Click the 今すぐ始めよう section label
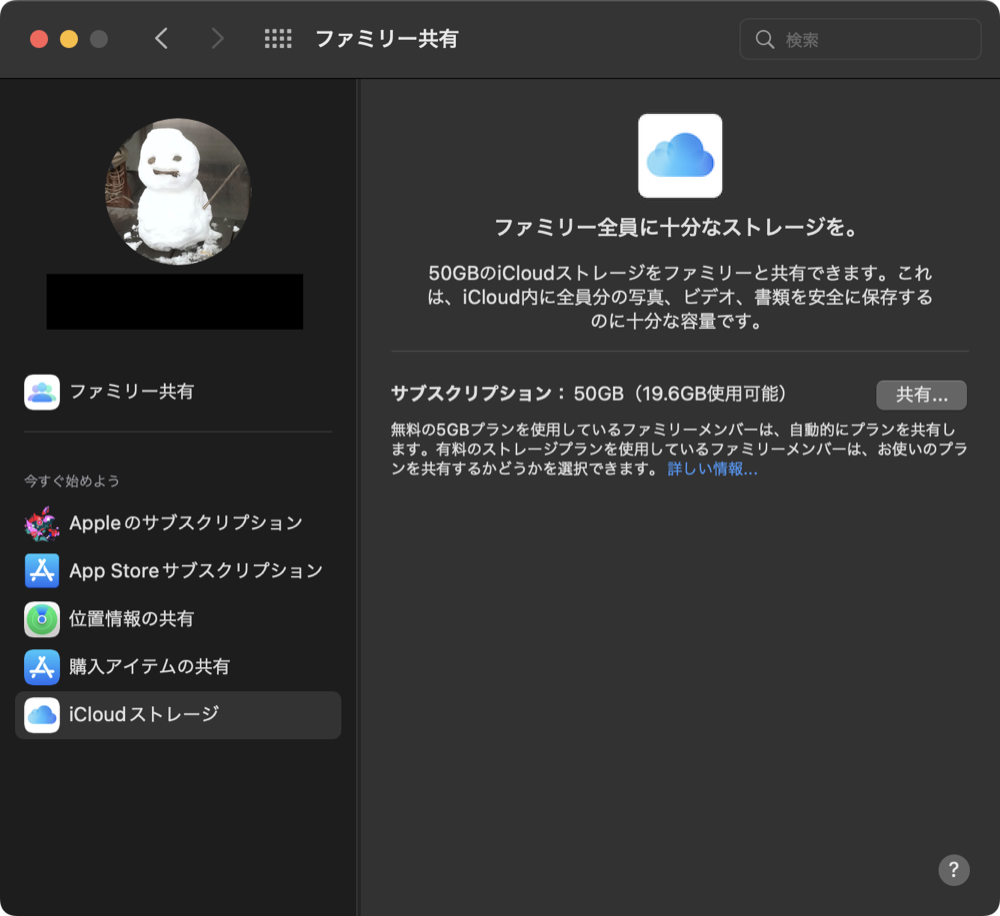 (x=71, y=480)
